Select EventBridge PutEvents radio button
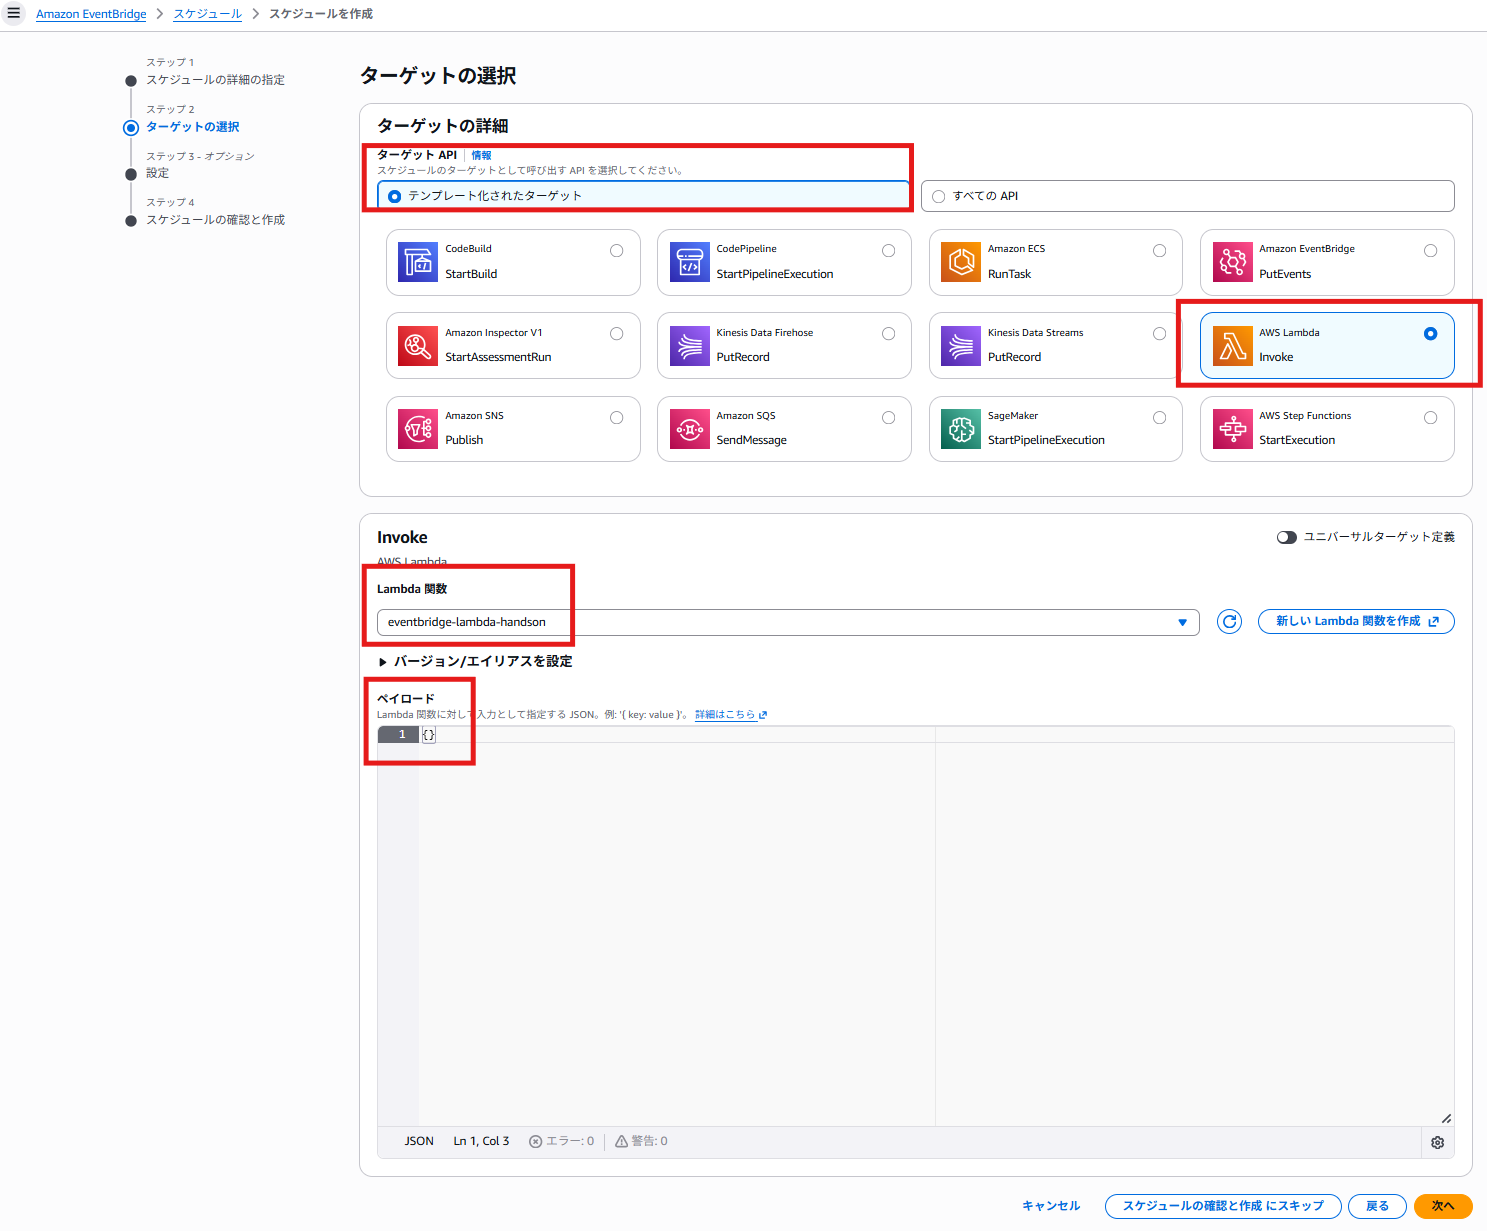This screenshot has height=1231, width=1487. (x=1431, y=251)
